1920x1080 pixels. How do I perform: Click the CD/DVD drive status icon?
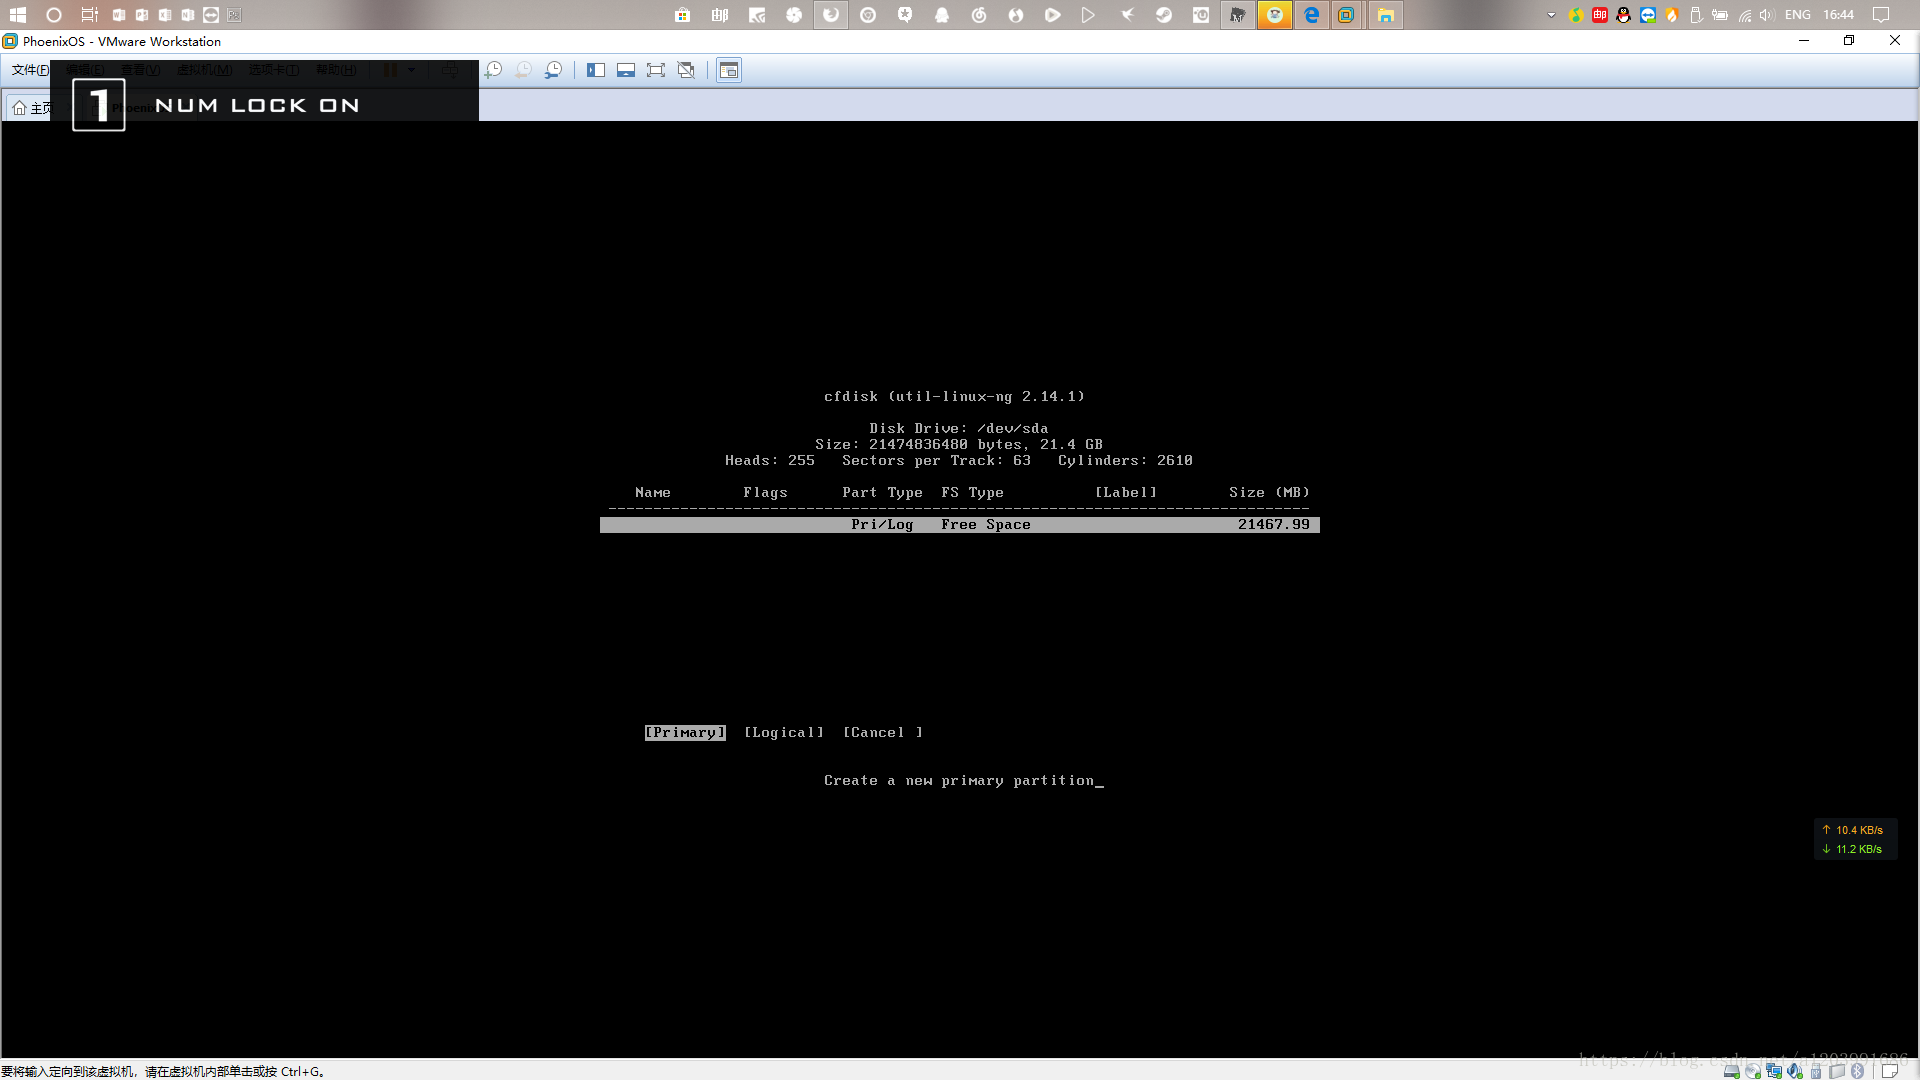pos(1753,1071)
